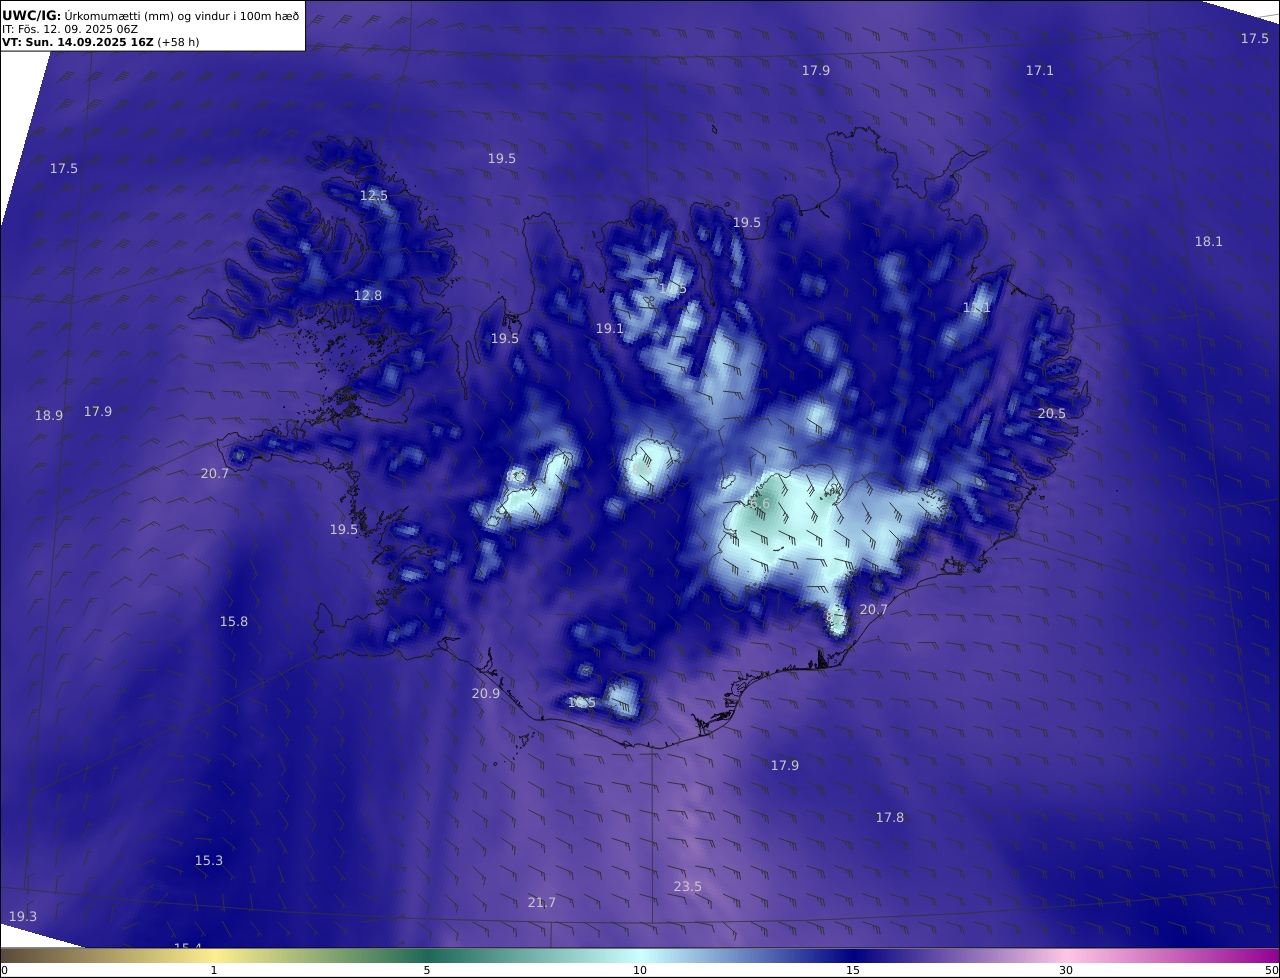Pick the pink colorbar section near 30
Screen dimensions: 1280x978
click(x=1066, y=955)
